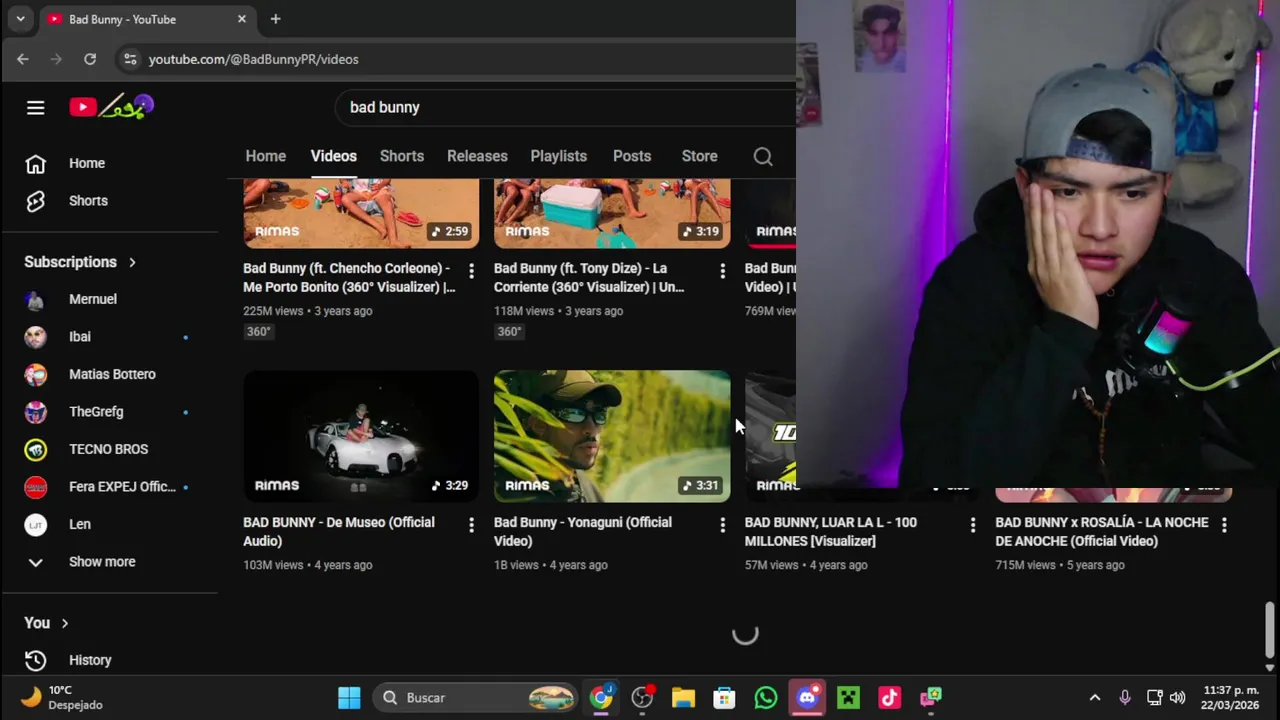Open Matias Bottero subscription channel
Screen dimensions: 1280x720
tap(114, 374)
